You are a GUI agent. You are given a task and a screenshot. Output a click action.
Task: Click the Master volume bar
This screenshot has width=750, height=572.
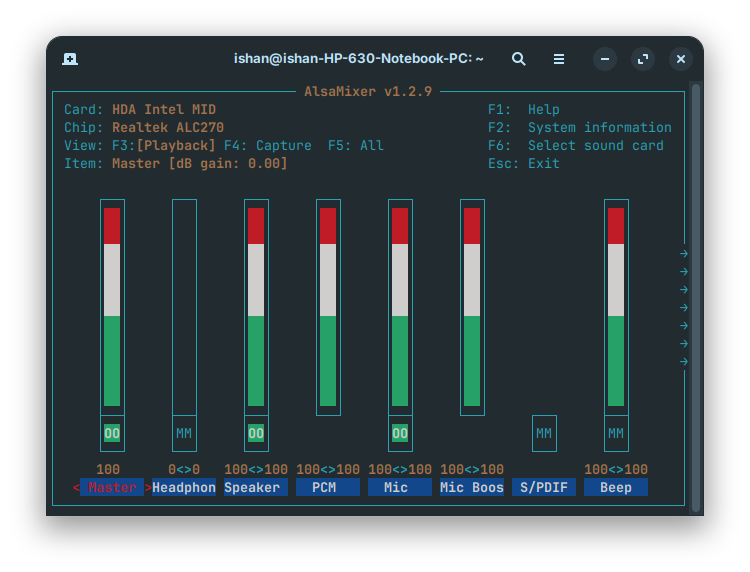(x=112, y=305)
